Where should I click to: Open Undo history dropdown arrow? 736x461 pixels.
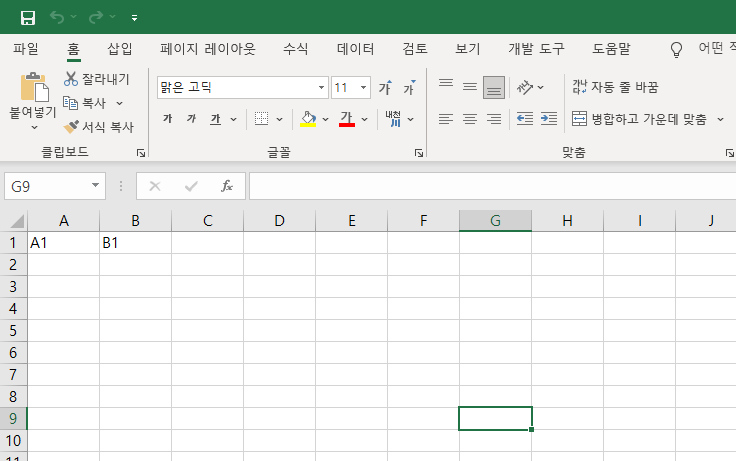74,17
